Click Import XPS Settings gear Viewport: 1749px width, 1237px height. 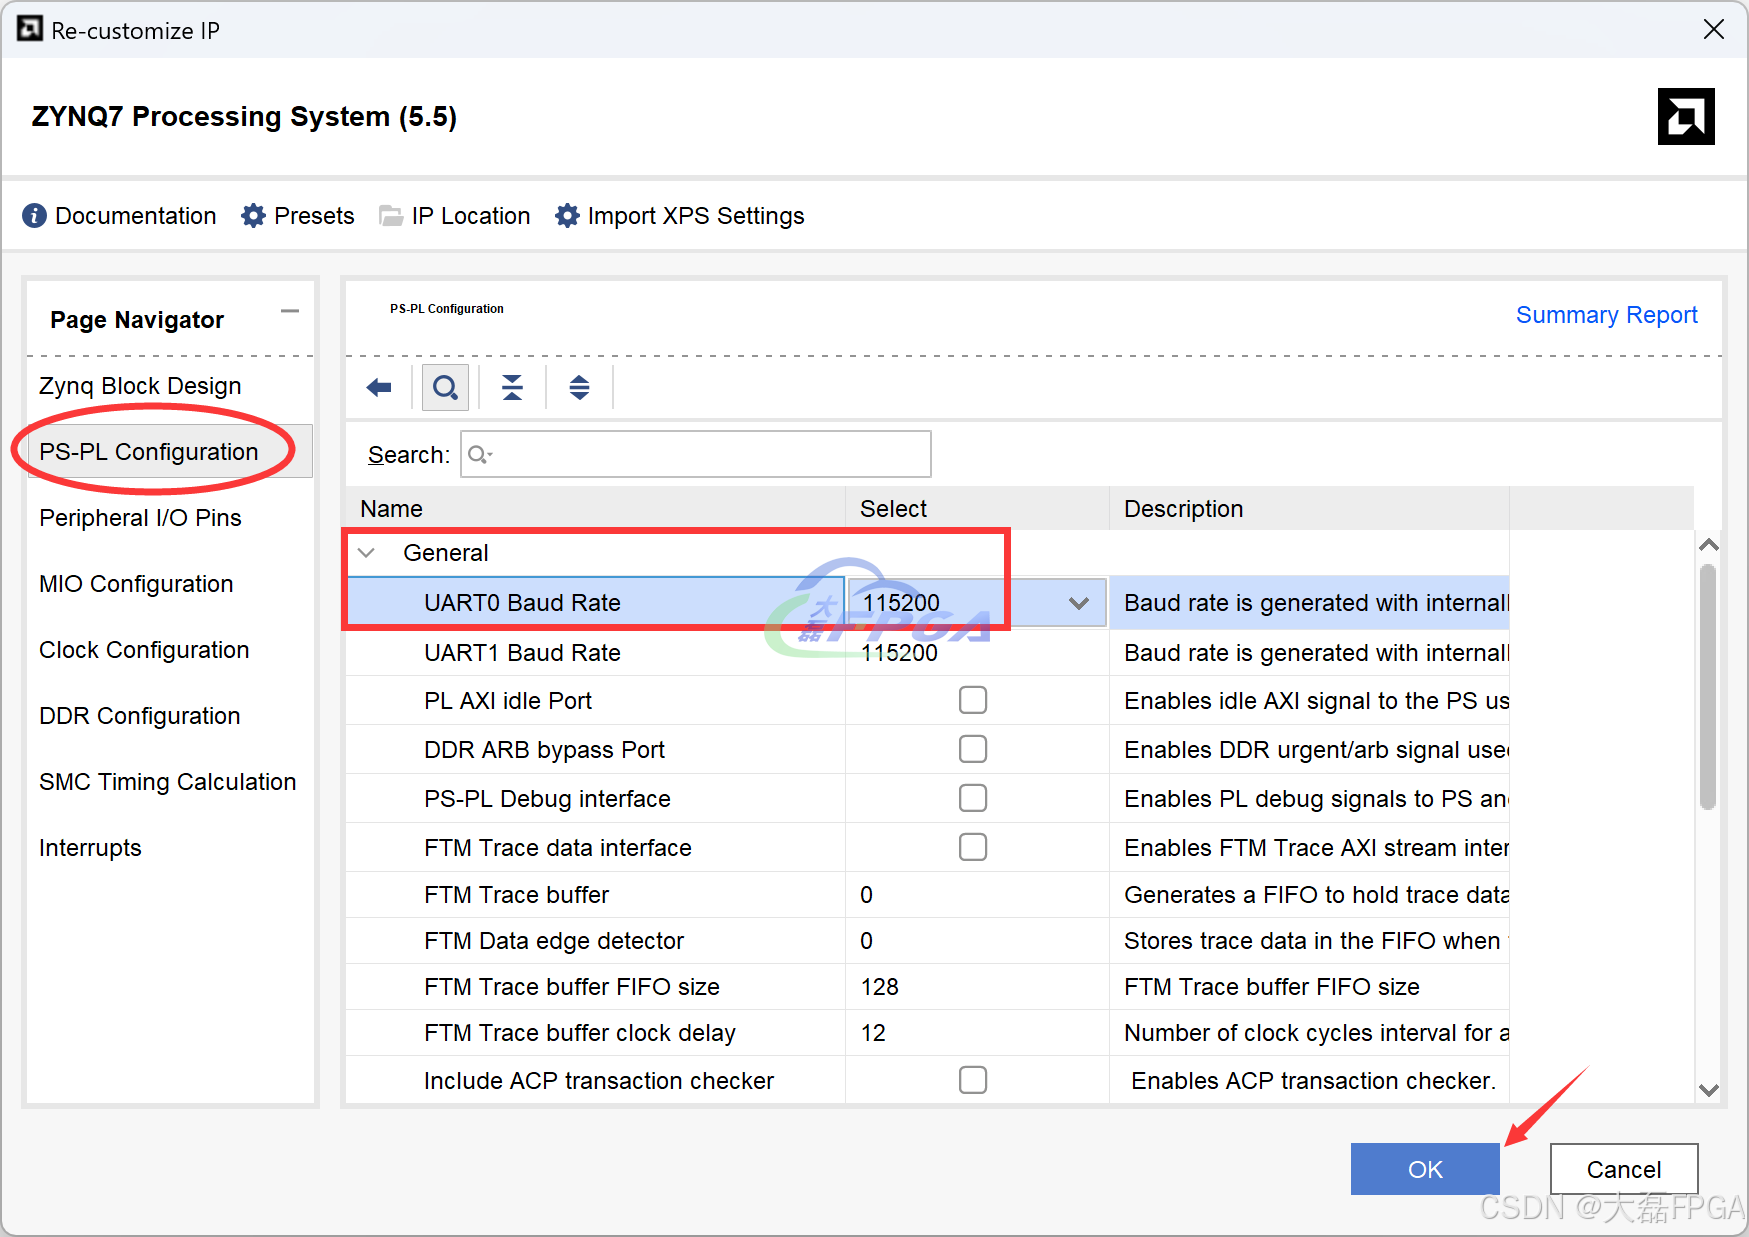[567, 216]
